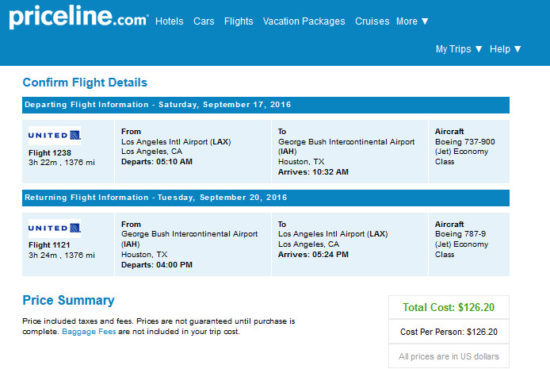Click the Confirm Flight Details heading
Screen dimensions: 550x369
85,82
